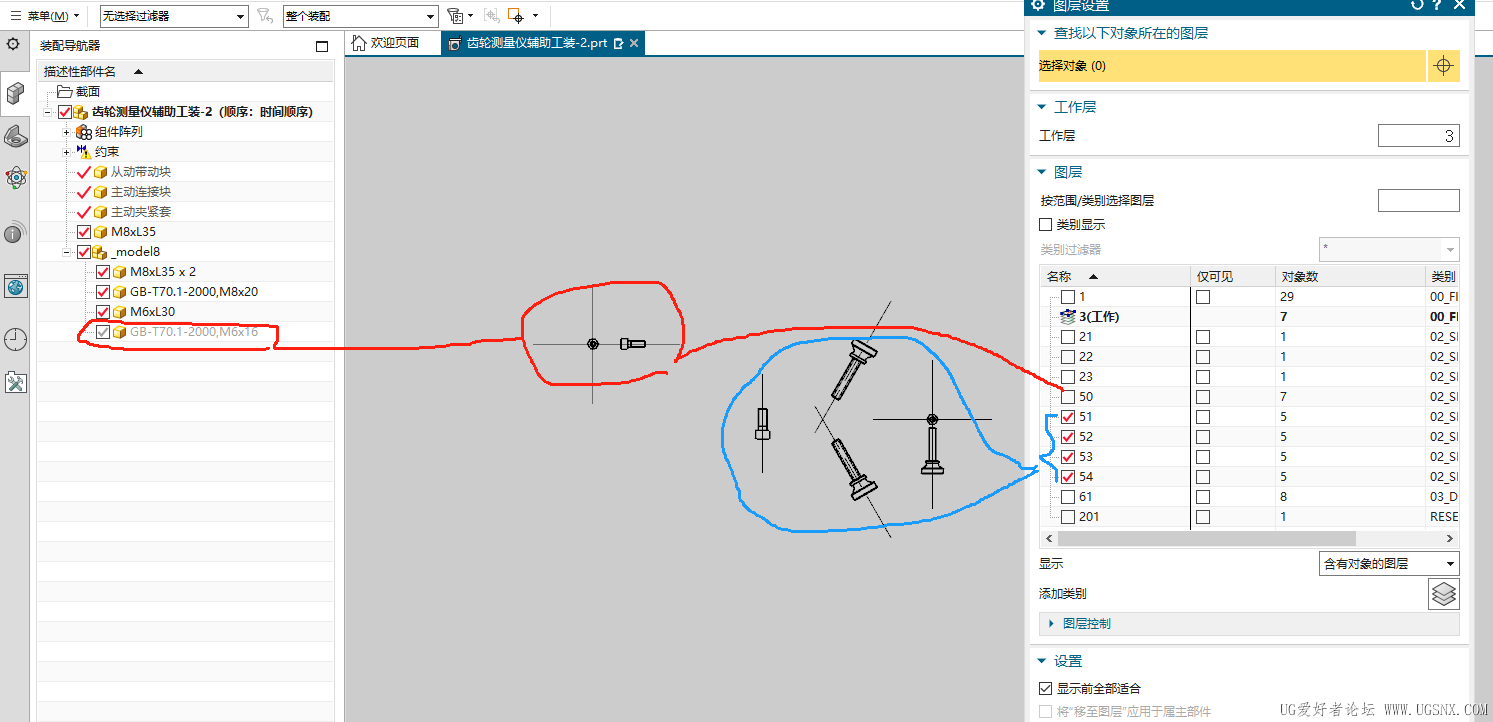Screen dimensions: 1493x722
Task: Click the 工作层 number input field
Action: pyautogui.click(x=1418, y=136)
